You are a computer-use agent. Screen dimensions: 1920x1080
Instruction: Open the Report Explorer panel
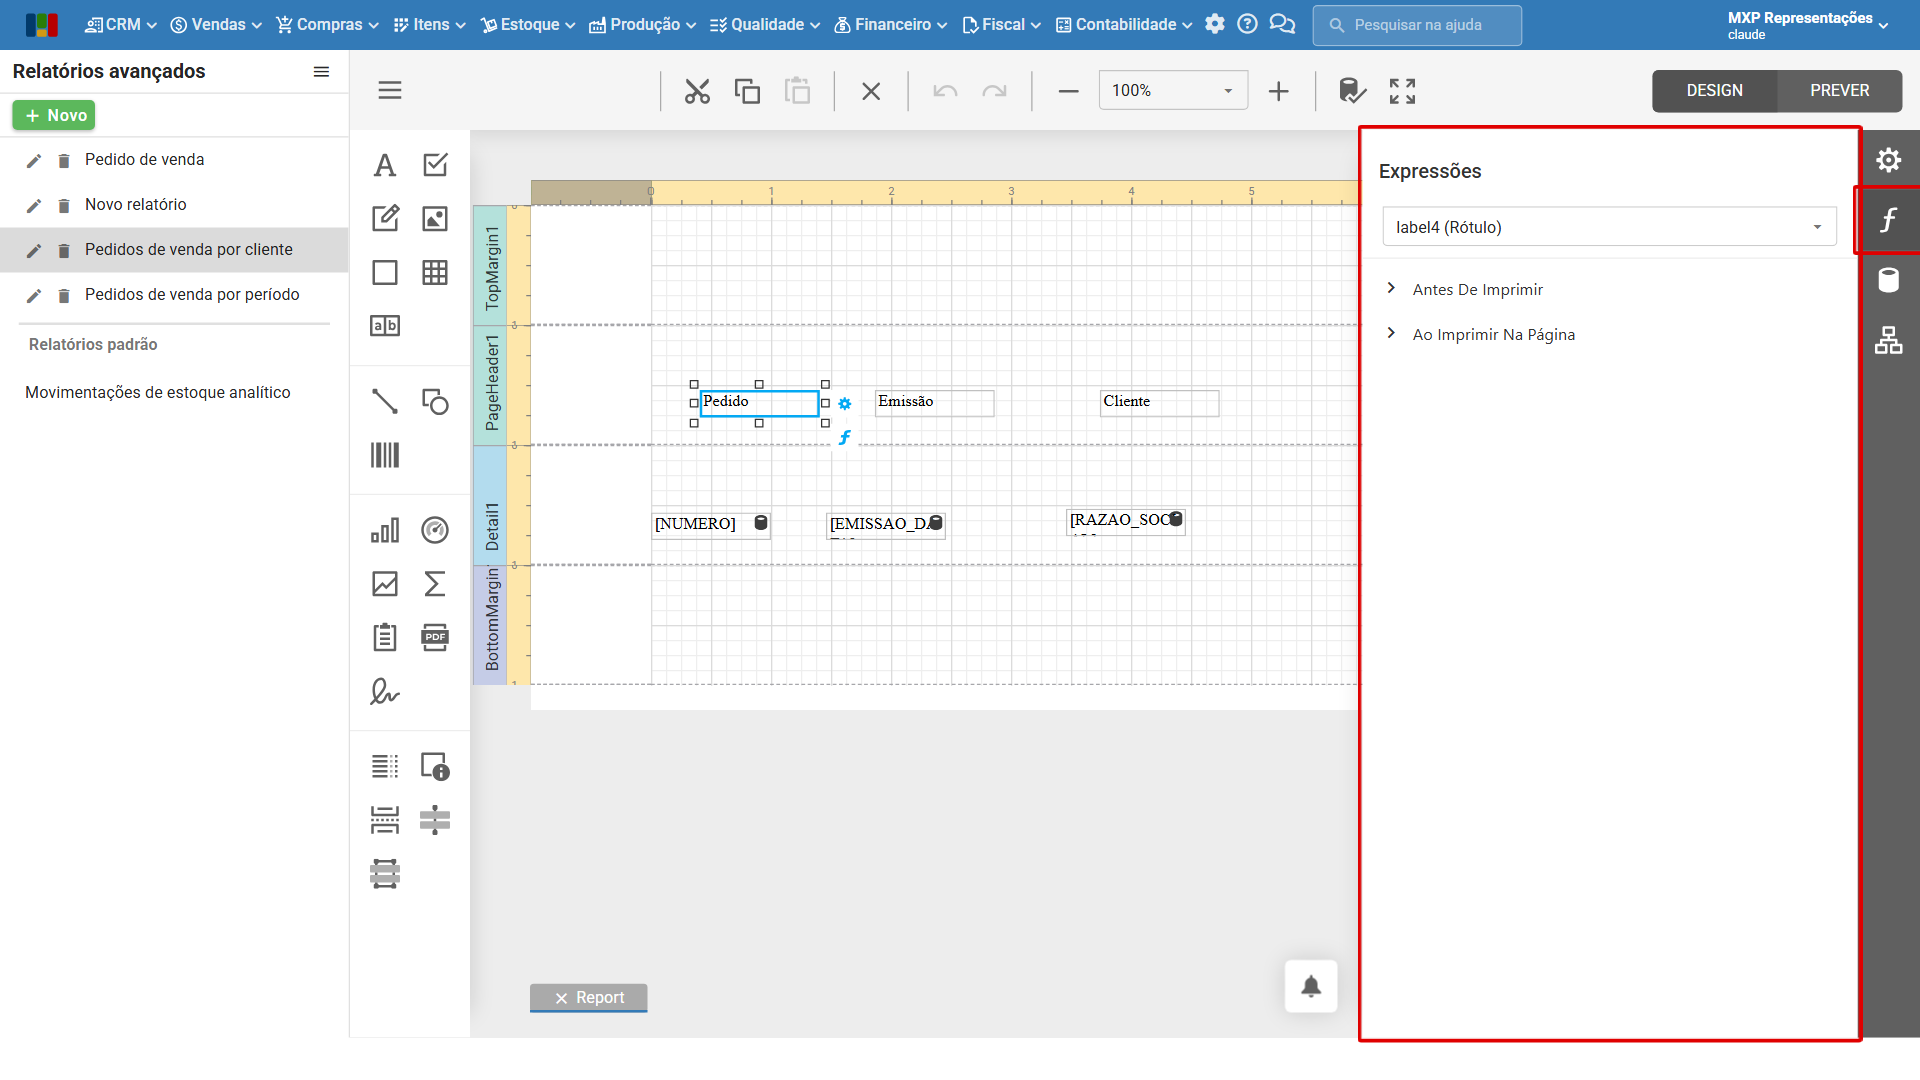(1889, 340)
